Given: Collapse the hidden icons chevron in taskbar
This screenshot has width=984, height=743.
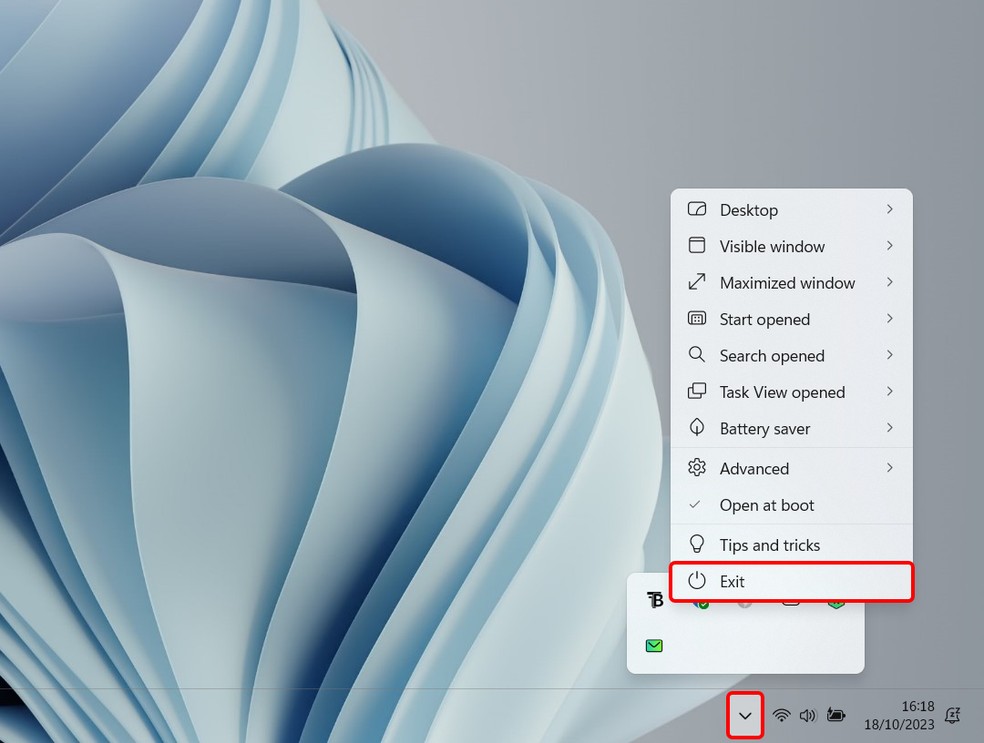Looking at the screenshot, I should [x=745, y=715].
